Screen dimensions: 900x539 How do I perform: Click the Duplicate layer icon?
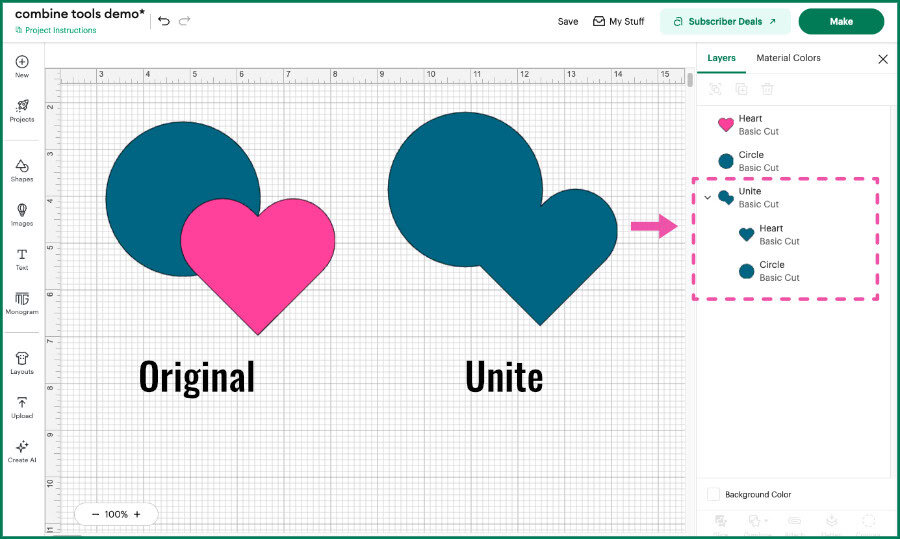tap(741, 89)
